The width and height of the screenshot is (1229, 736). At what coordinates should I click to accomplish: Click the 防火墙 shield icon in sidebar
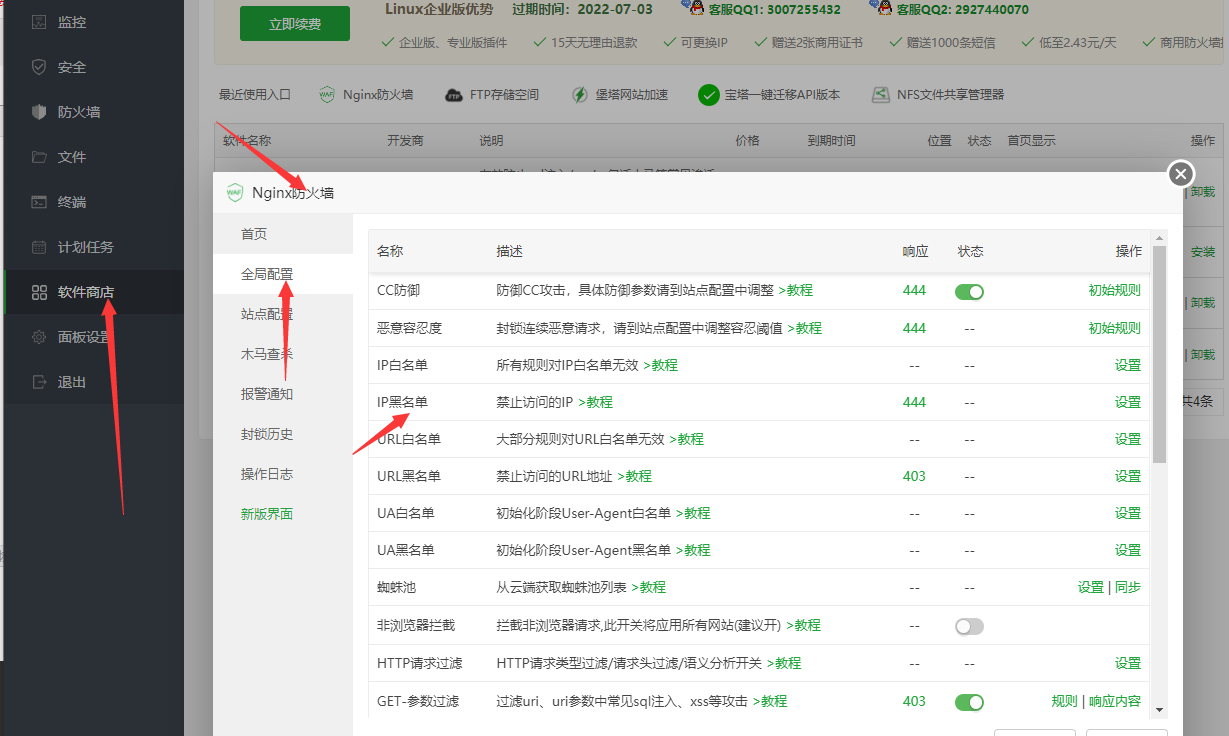[x=39, y=112]
